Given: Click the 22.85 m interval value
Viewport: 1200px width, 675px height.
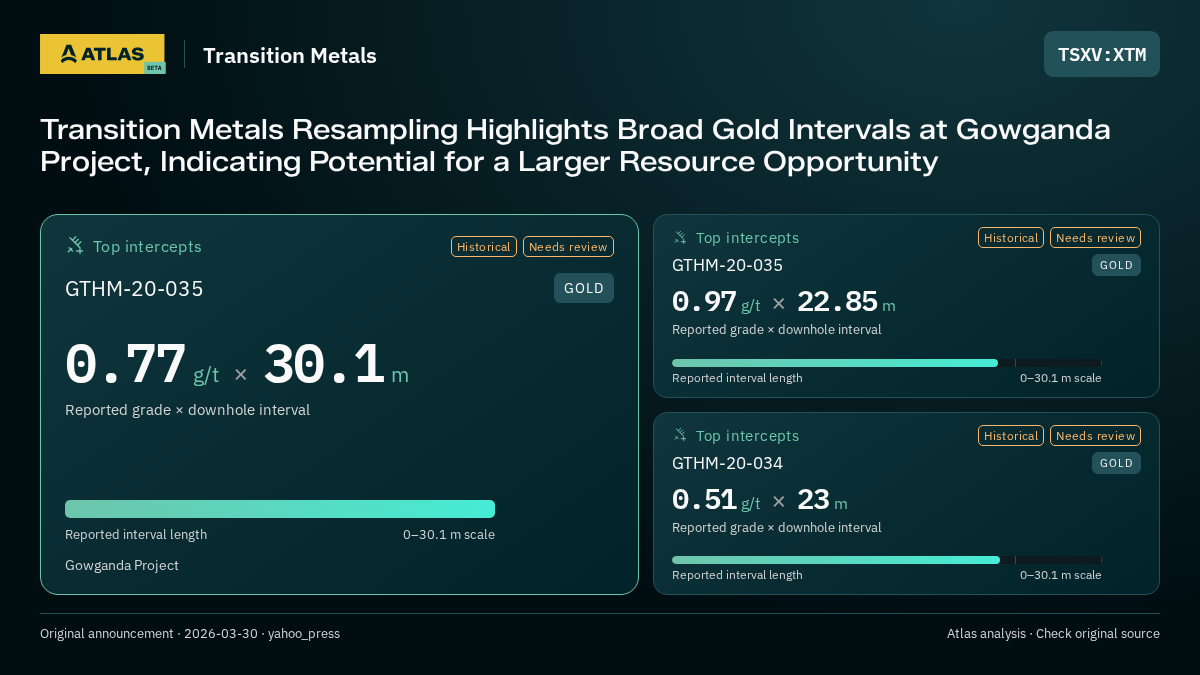Looking at the screenshot, I should point(846,302).
